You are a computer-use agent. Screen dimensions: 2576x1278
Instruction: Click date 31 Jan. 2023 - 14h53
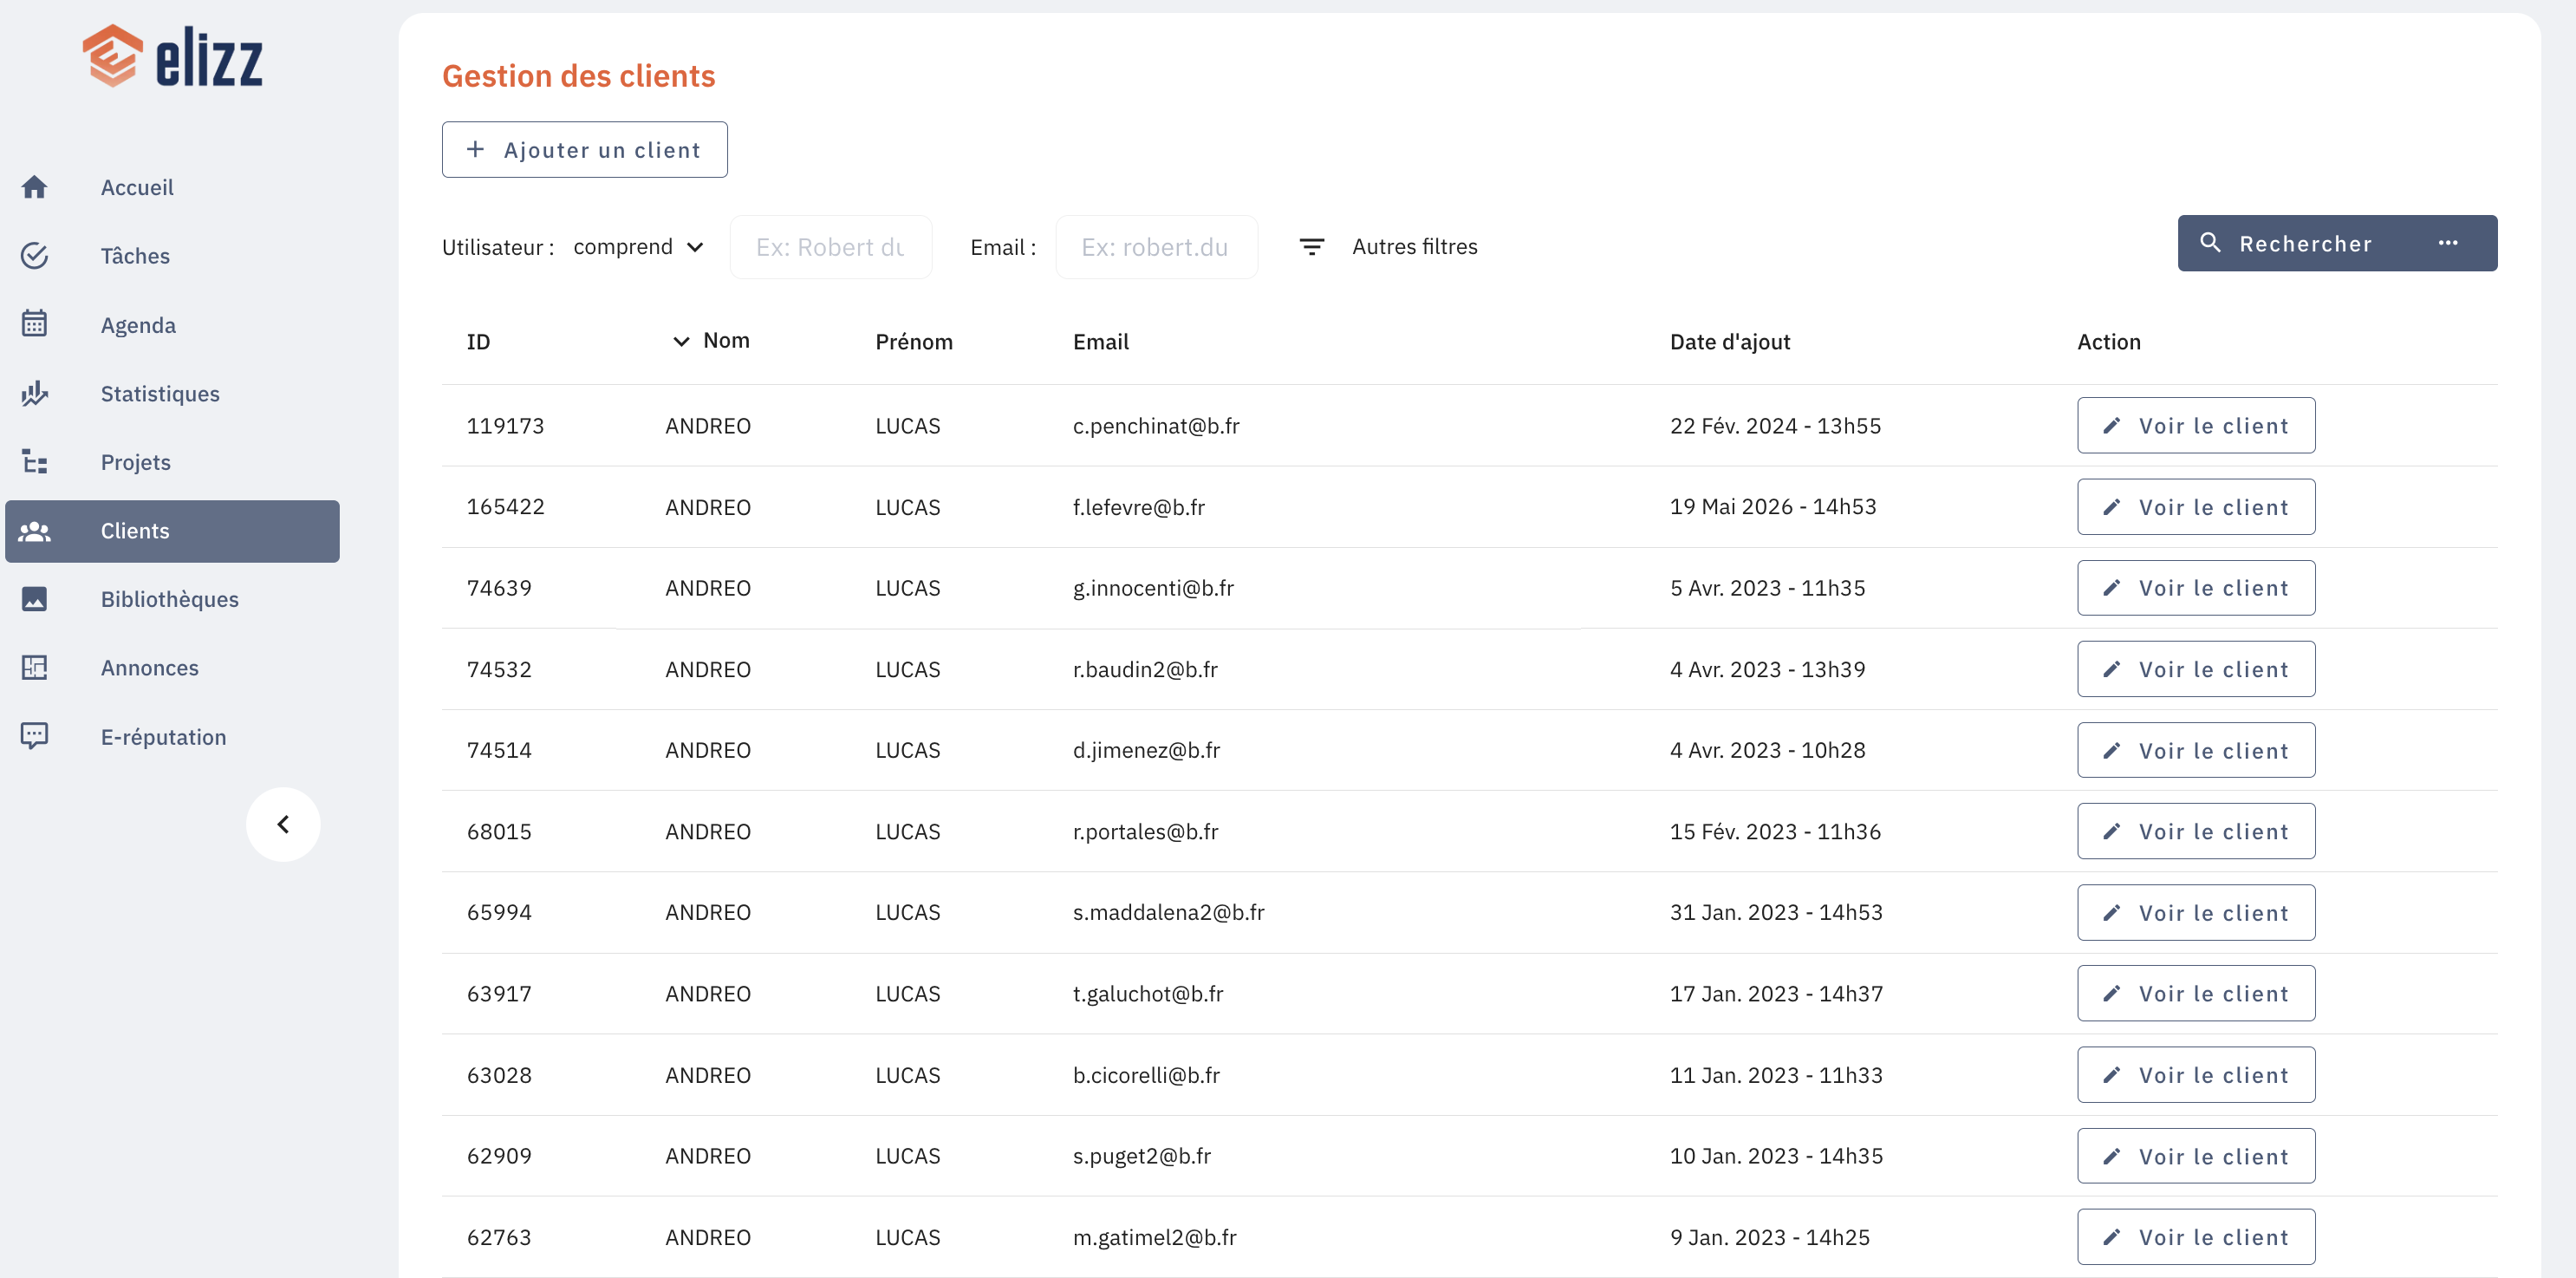pos(1776,912)
